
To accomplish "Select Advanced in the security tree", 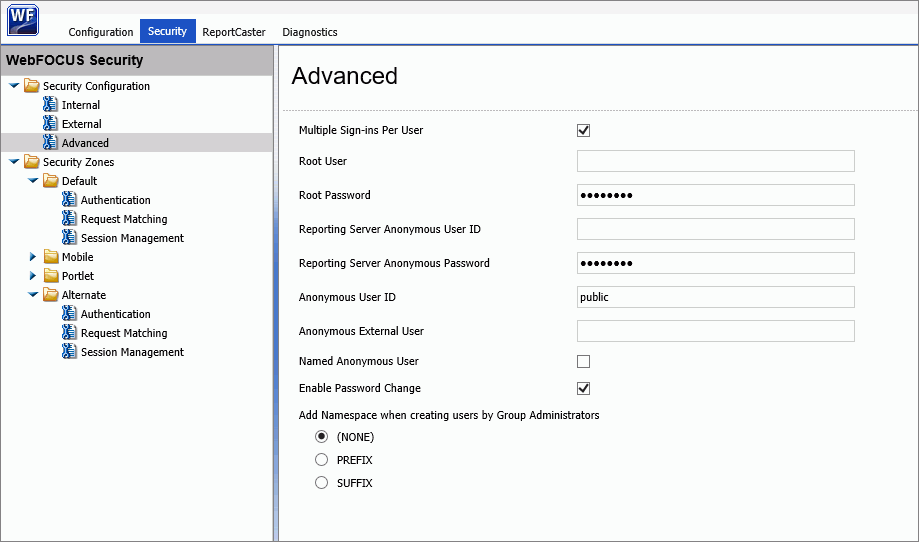I will pos(85,142).
